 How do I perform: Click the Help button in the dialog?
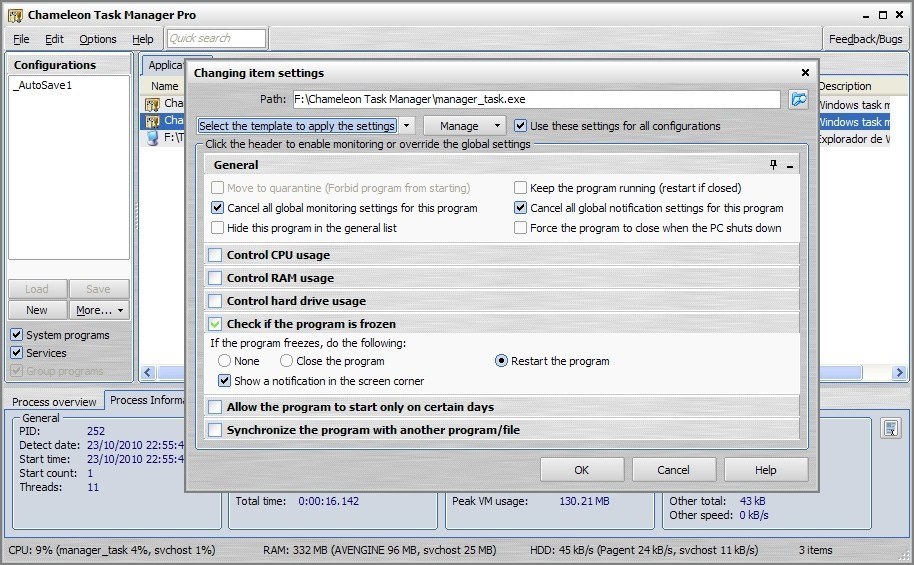coord(765,470)
